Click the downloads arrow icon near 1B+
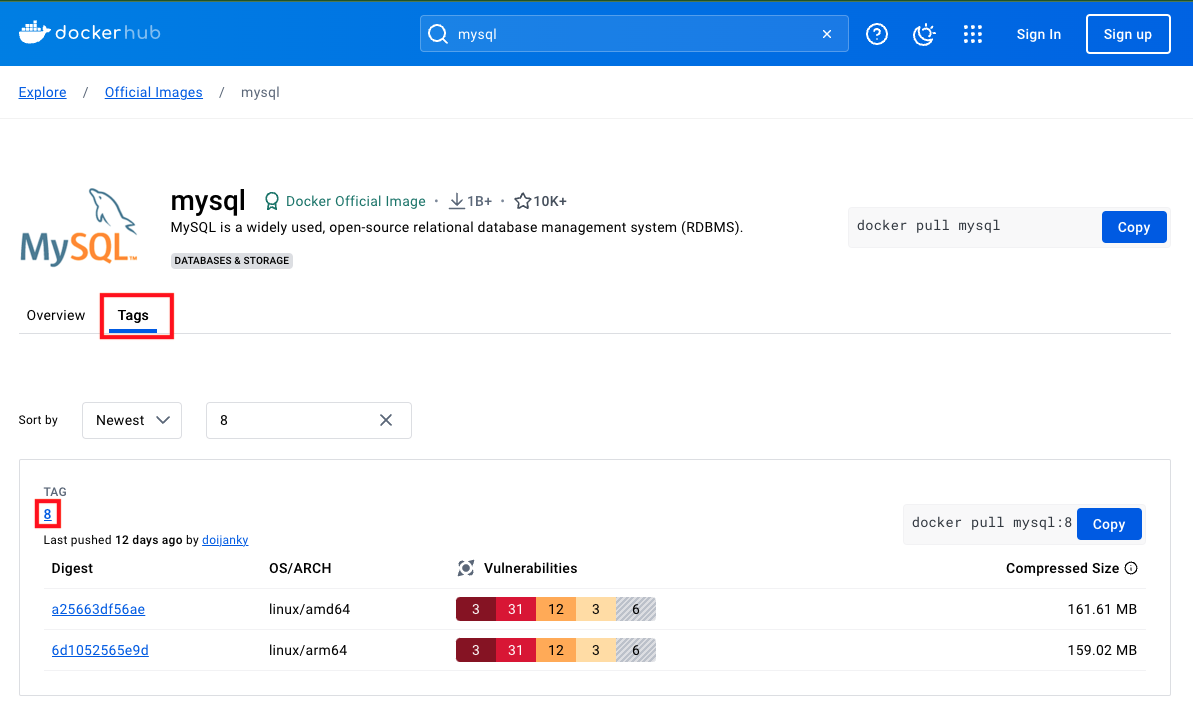Screen dimensions: 1193x707 click(457, 201)
